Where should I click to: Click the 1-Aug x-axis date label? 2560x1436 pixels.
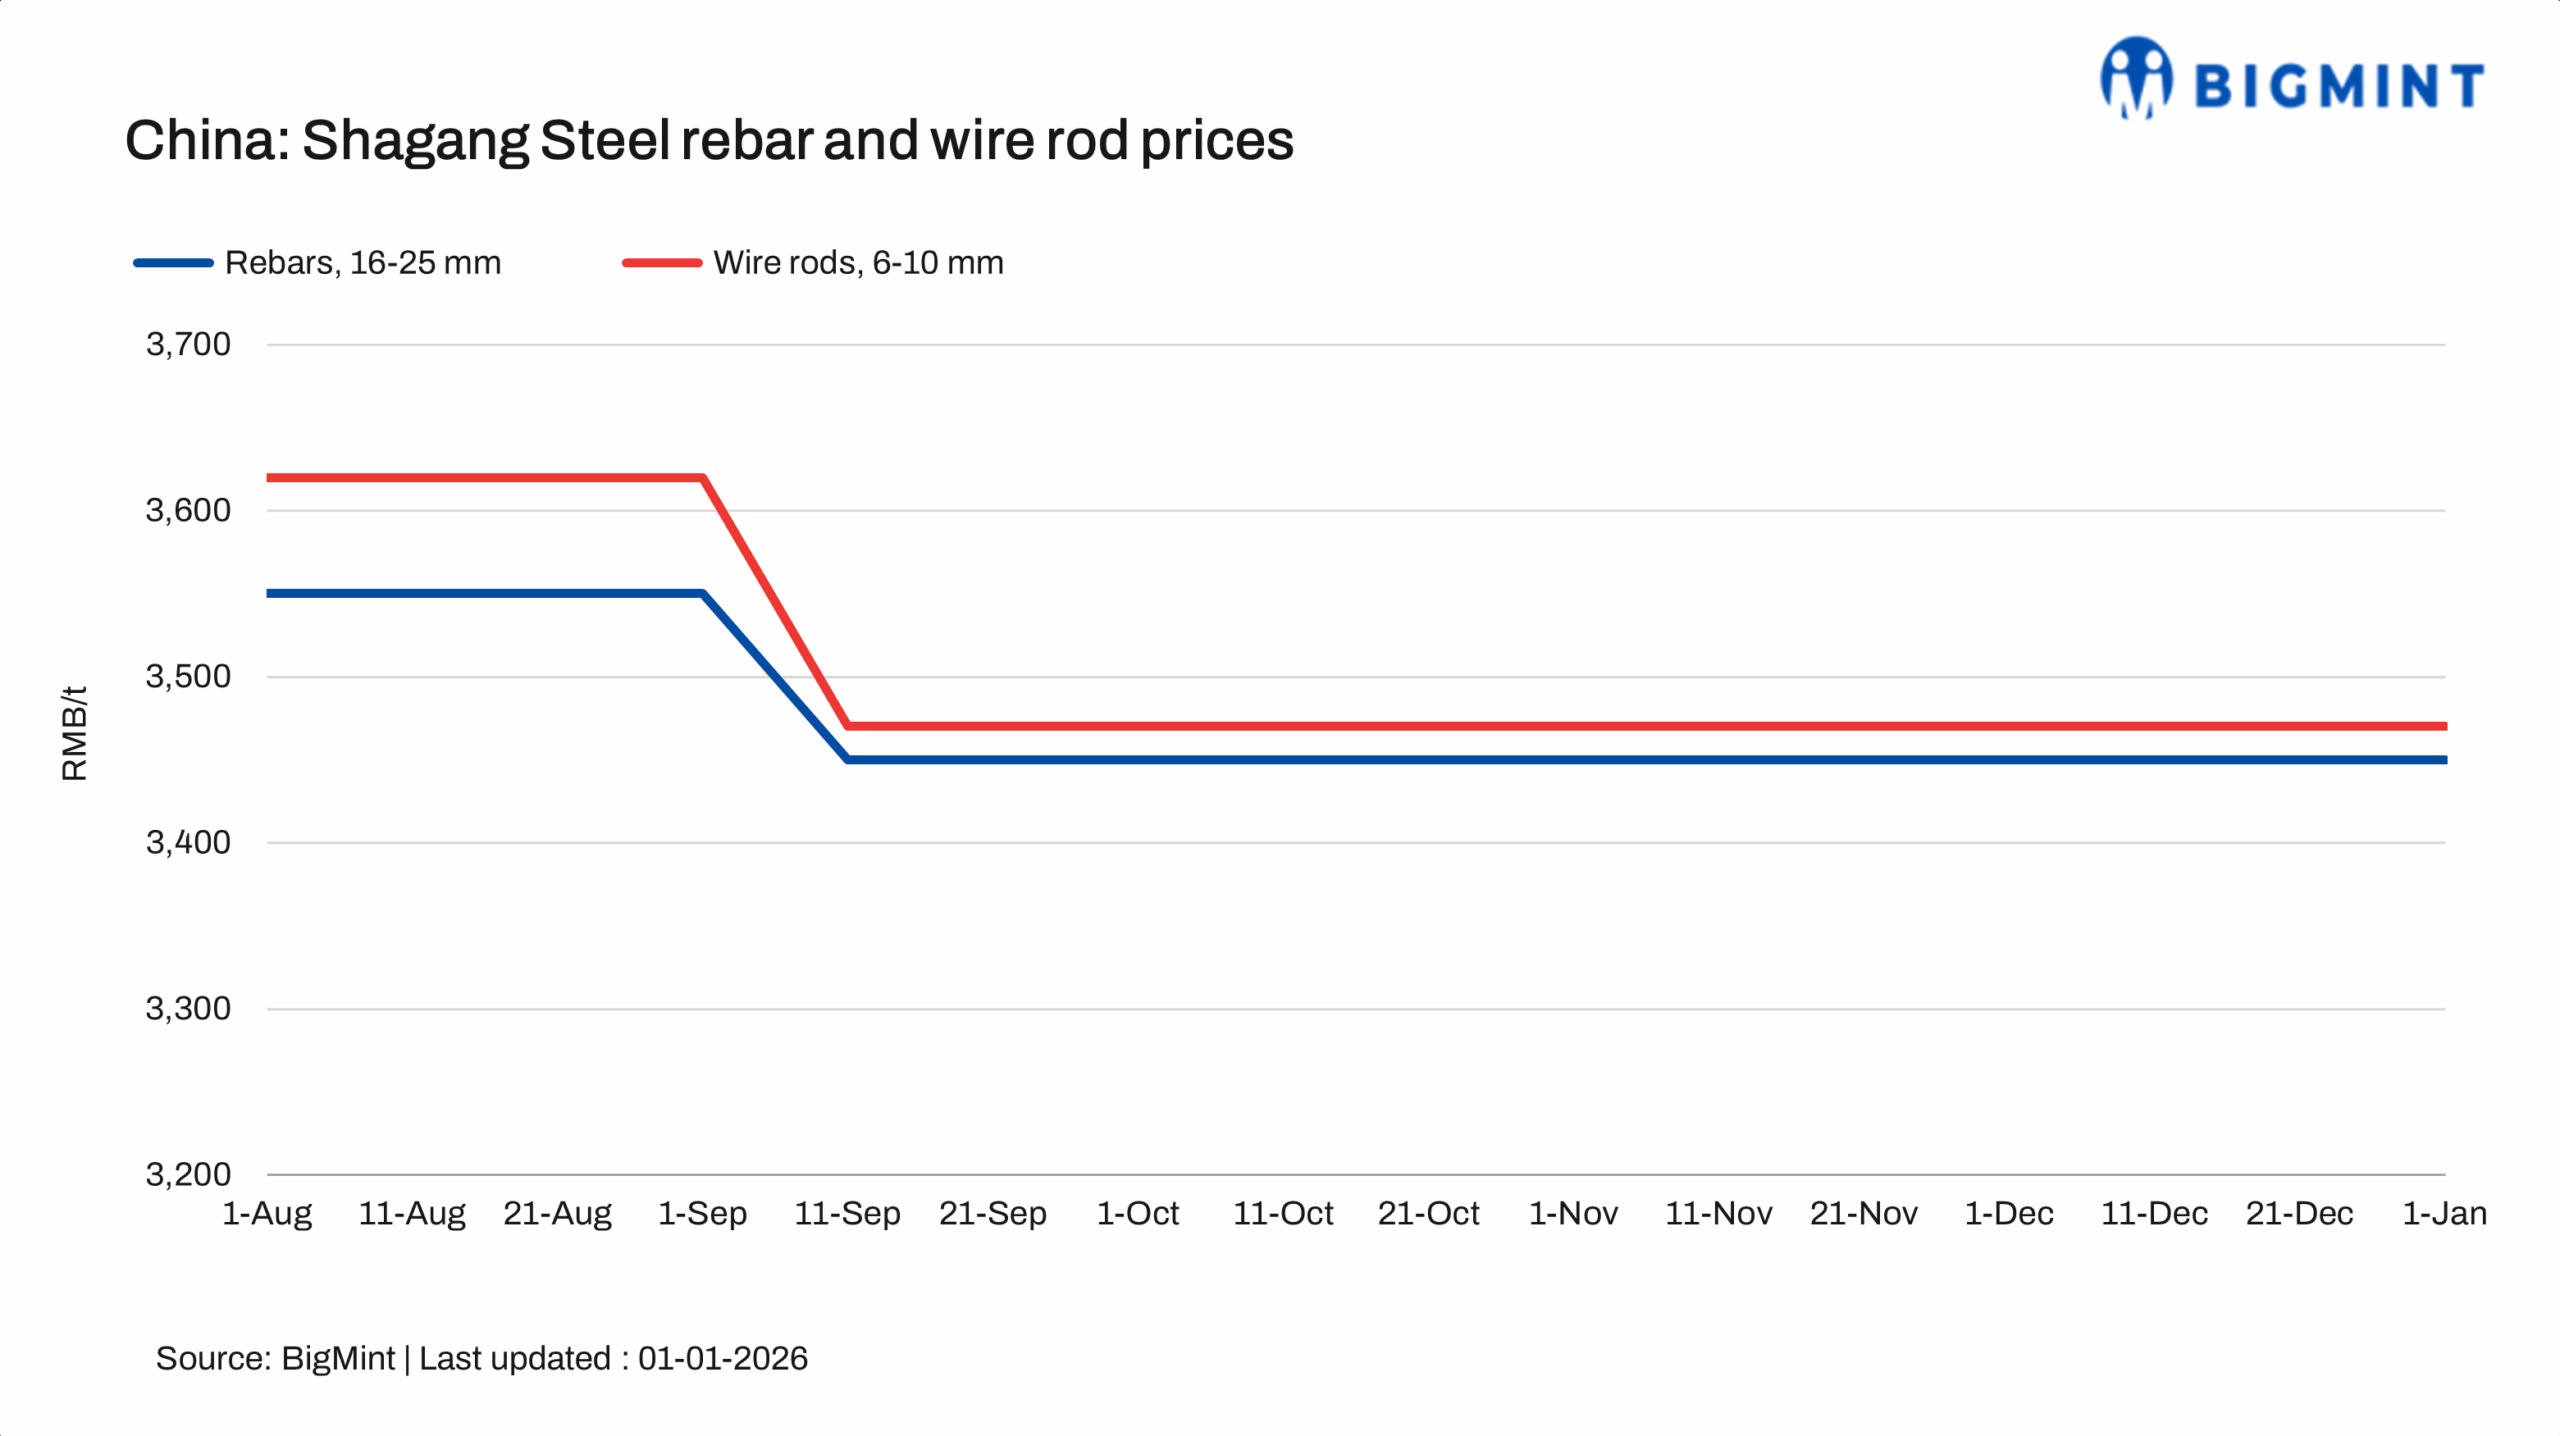tap(267, 1214)
